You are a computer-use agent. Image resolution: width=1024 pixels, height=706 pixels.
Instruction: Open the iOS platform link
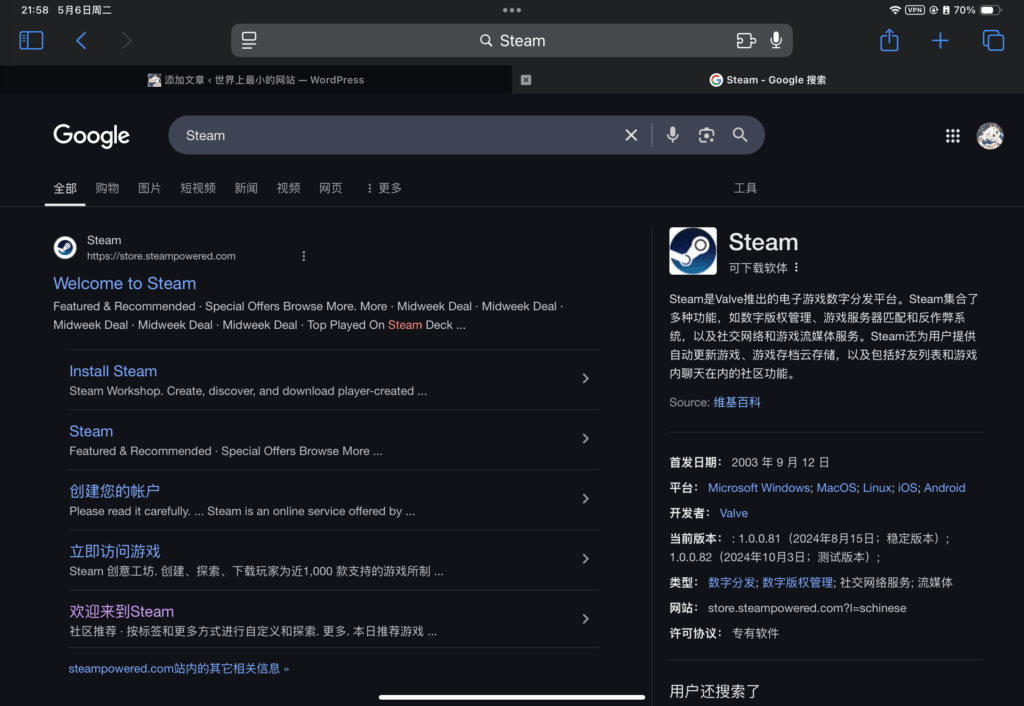click(907, 488)
